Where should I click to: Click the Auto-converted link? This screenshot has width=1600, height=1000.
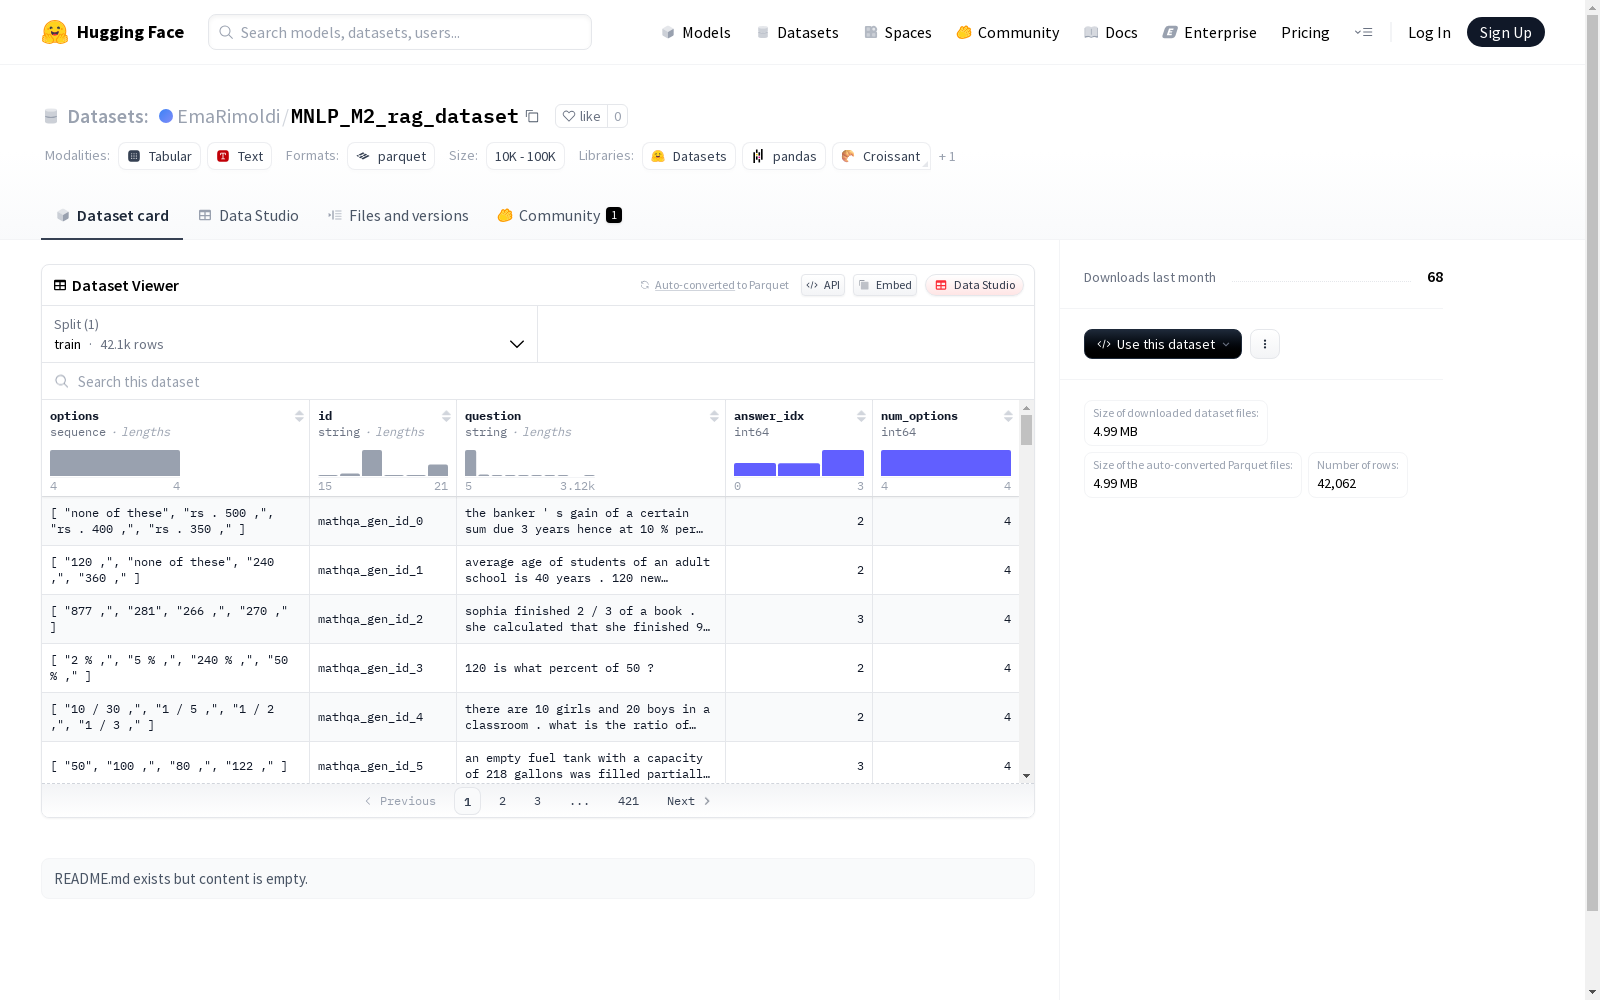(695, 285)
